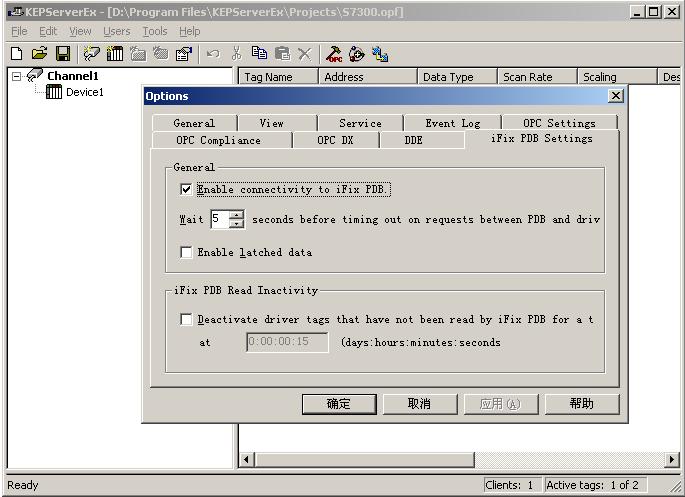
Task: Click the KEPServerEx title bar app icon
Action: [x=16, y=11]
